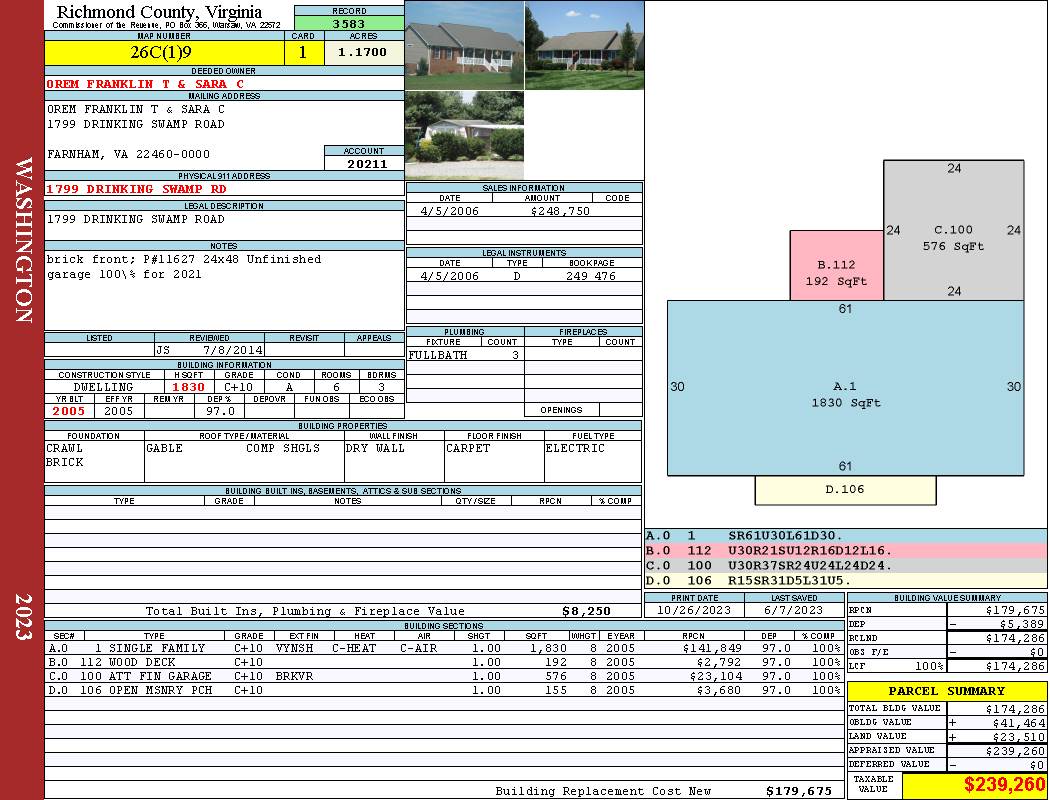The height and width of the screenshot is (800, 1050).
Task: Select the account number 20211
Action: (x=364, y=164)
